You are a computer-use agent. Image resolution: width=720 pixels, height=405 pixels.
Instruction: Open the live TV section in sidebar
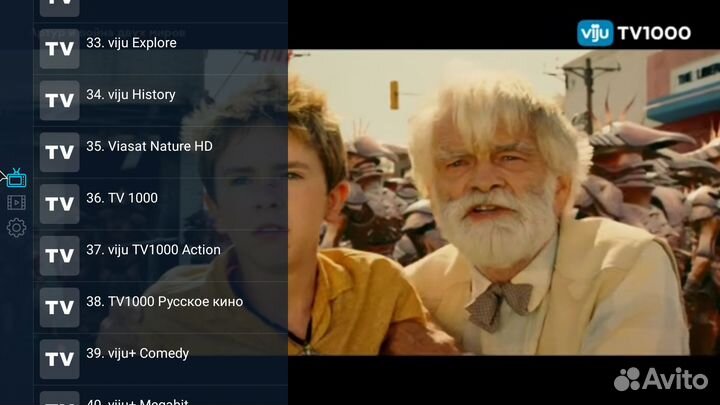tap(16, 178)
